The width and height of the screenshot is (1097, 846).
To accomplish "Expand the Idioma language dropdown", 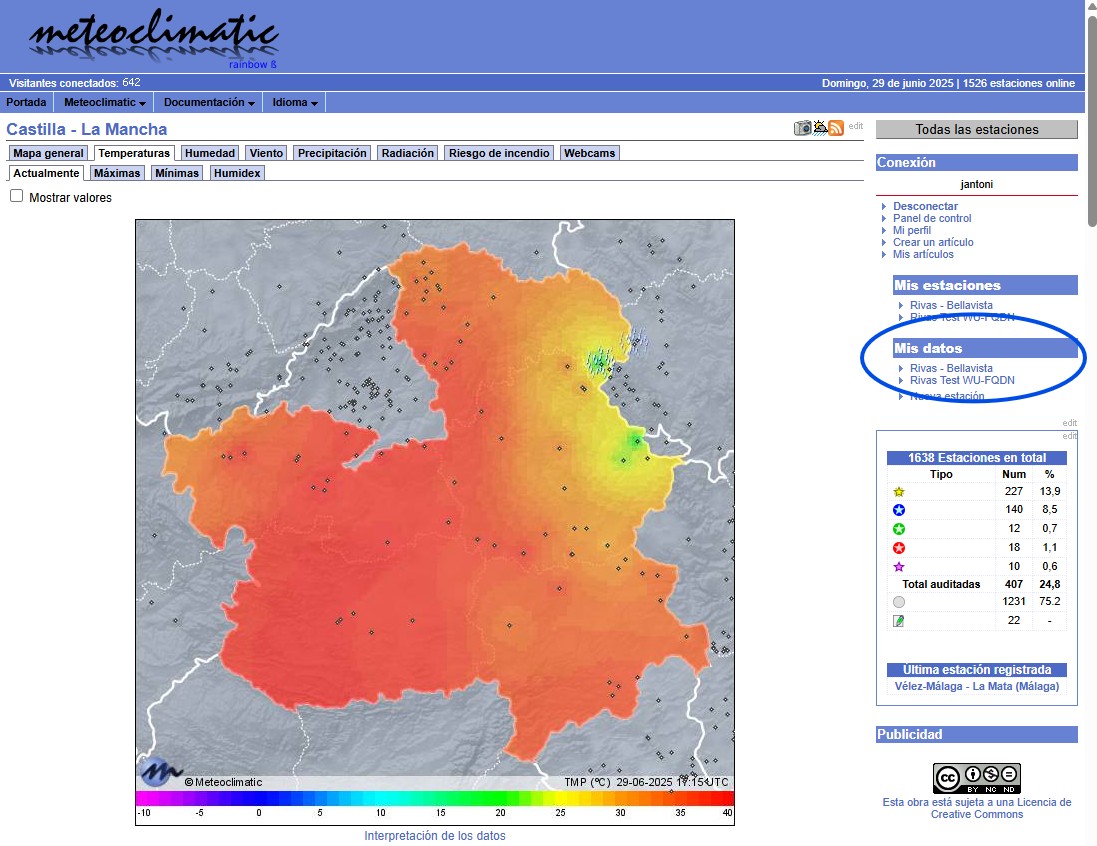I will click(x=295, y=103).
